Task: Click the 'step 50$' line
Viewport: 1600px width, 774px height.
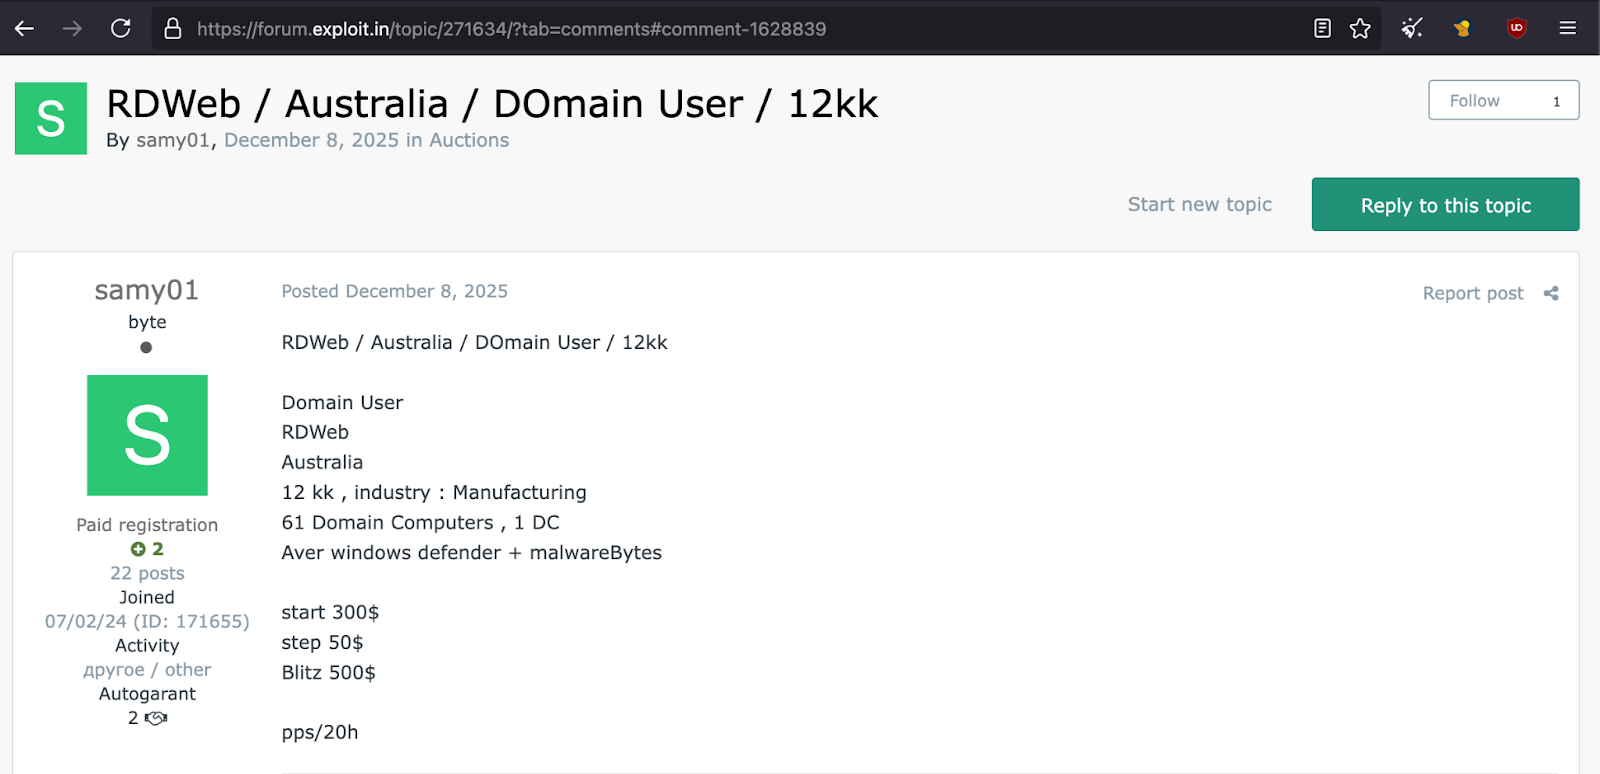Action: (322, 642)
